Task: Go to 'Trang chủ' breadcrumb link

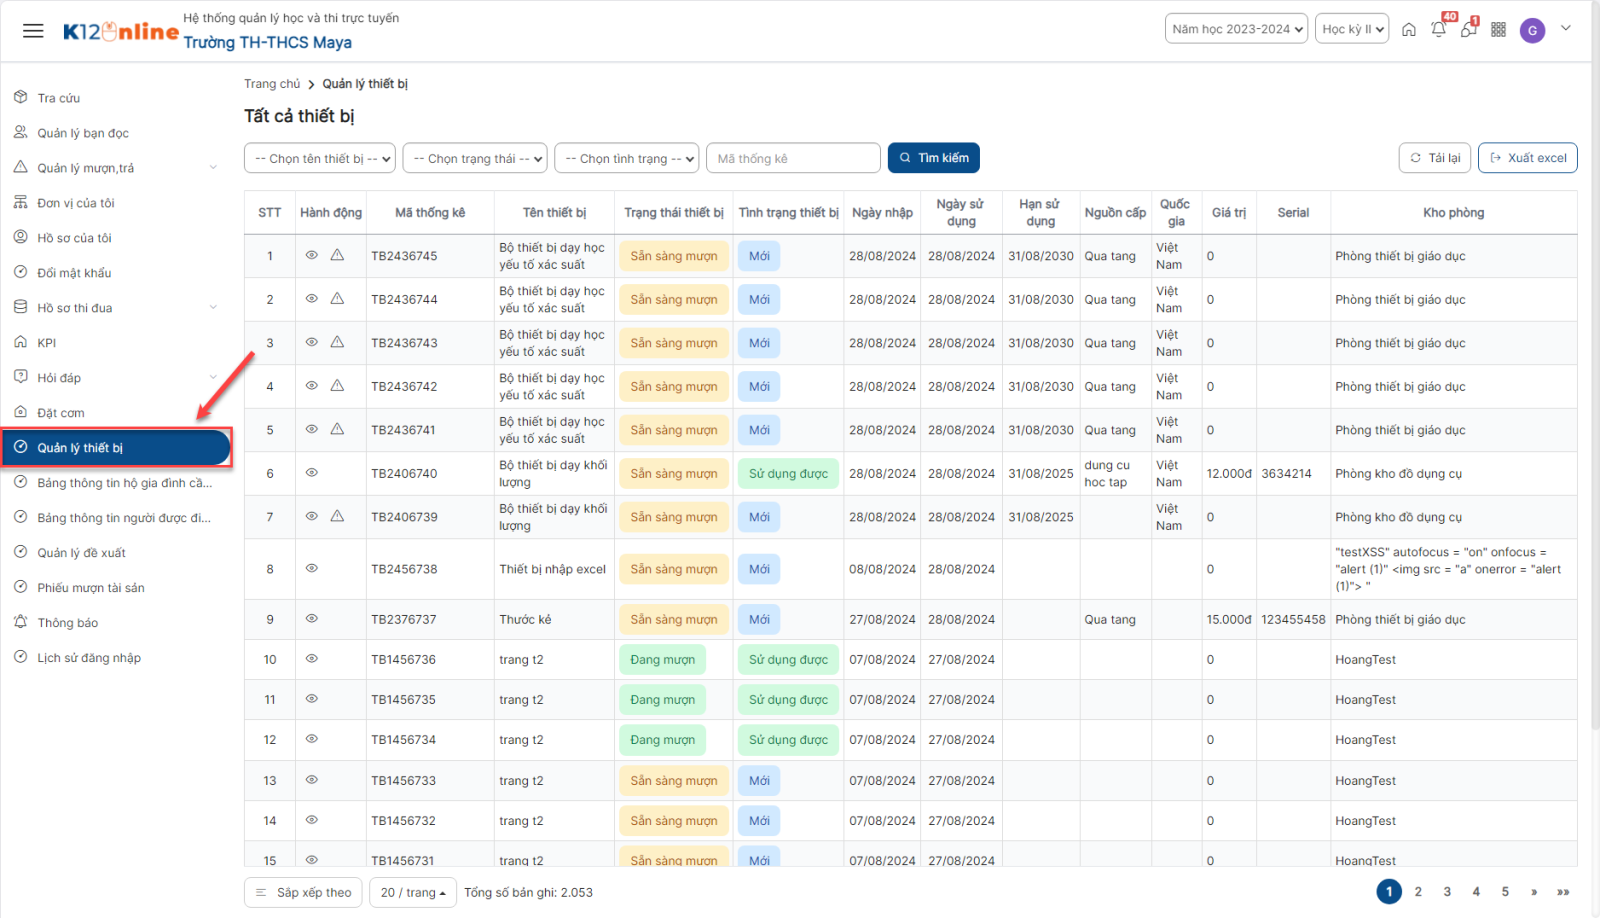Action: (x=272, y=84)
